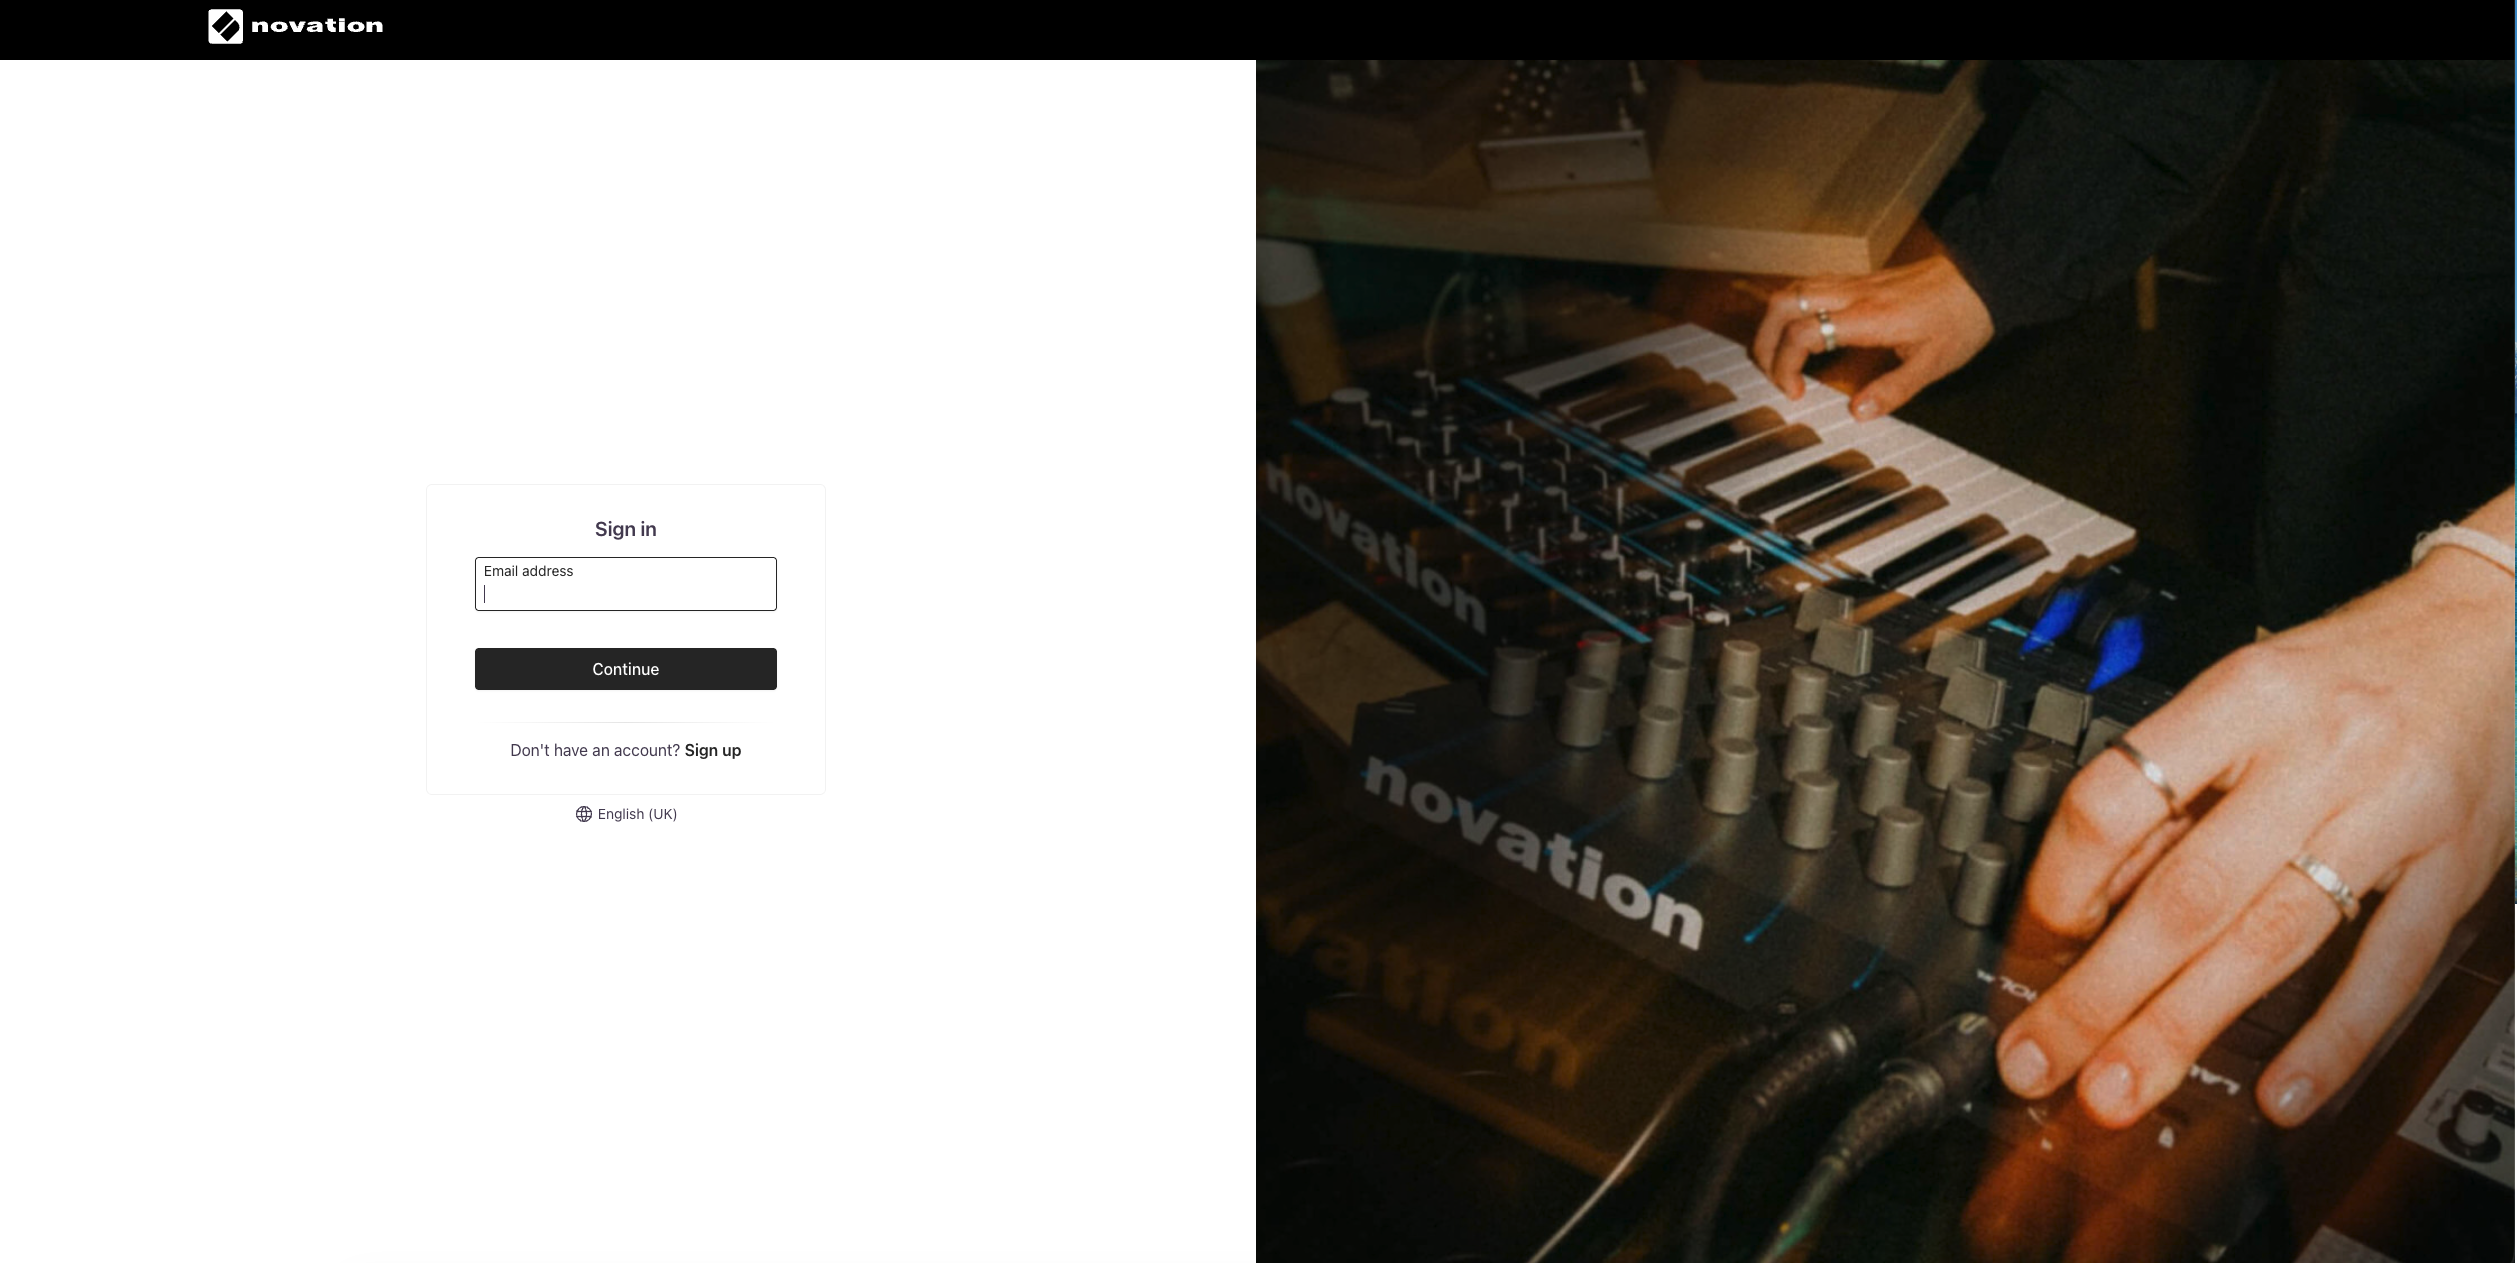This screenshot has height=1263, width=2517.
Task: Click the Novation logo in header
Action: point(295,26)
